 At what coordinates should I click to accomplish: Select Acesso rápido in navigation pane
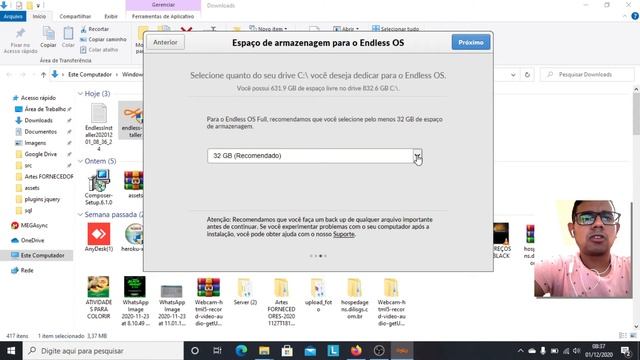tap(38, 98)
